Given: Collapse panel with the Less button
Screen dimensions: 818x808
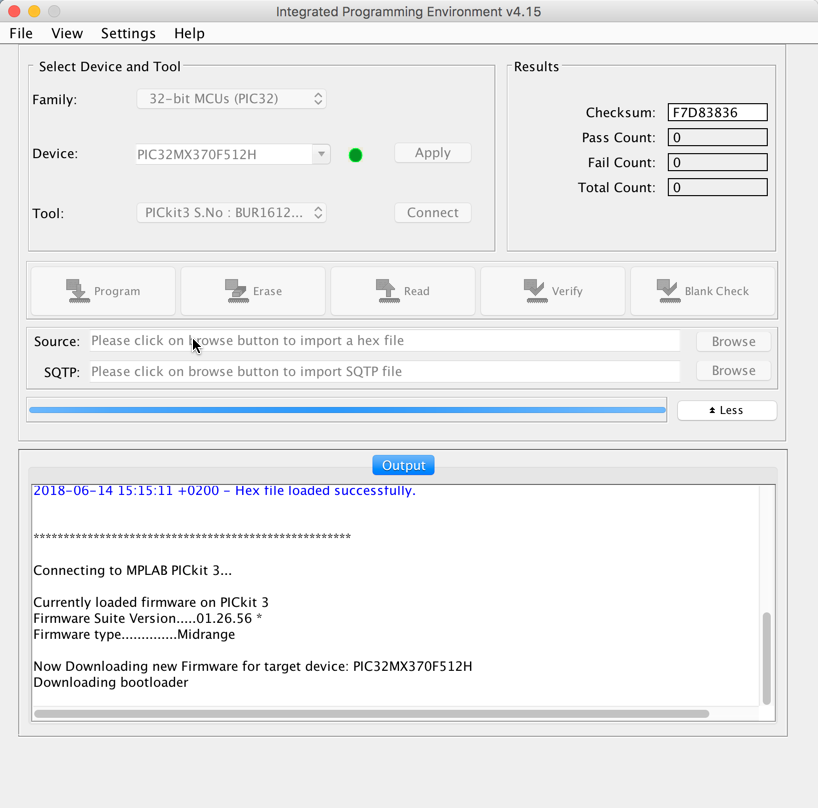Looking at the screenshot, I should pos(726,410).
